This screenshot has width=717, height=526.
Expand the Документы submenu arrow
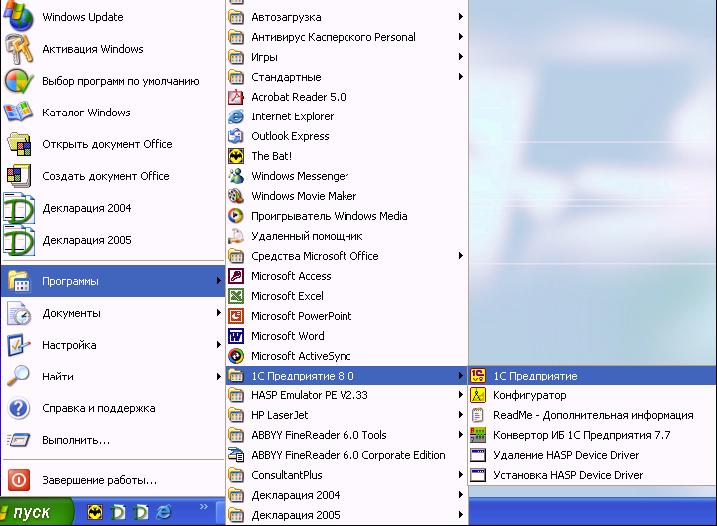(218, 313)
